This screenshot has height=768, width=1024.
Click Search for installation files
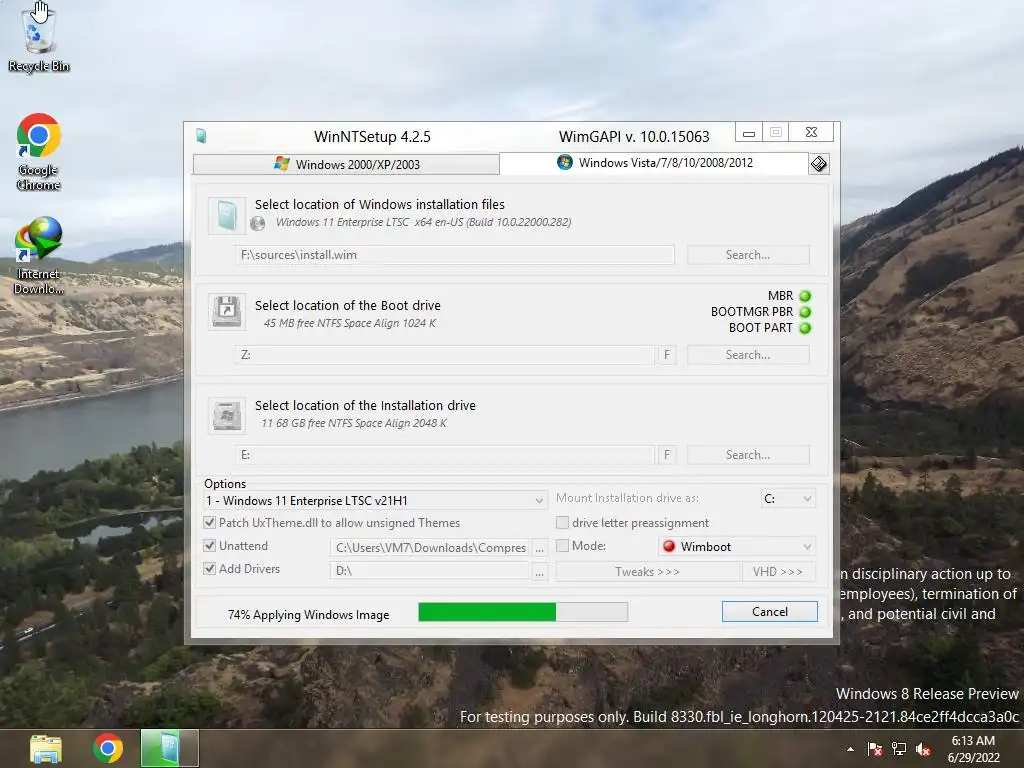click(748, 255)
